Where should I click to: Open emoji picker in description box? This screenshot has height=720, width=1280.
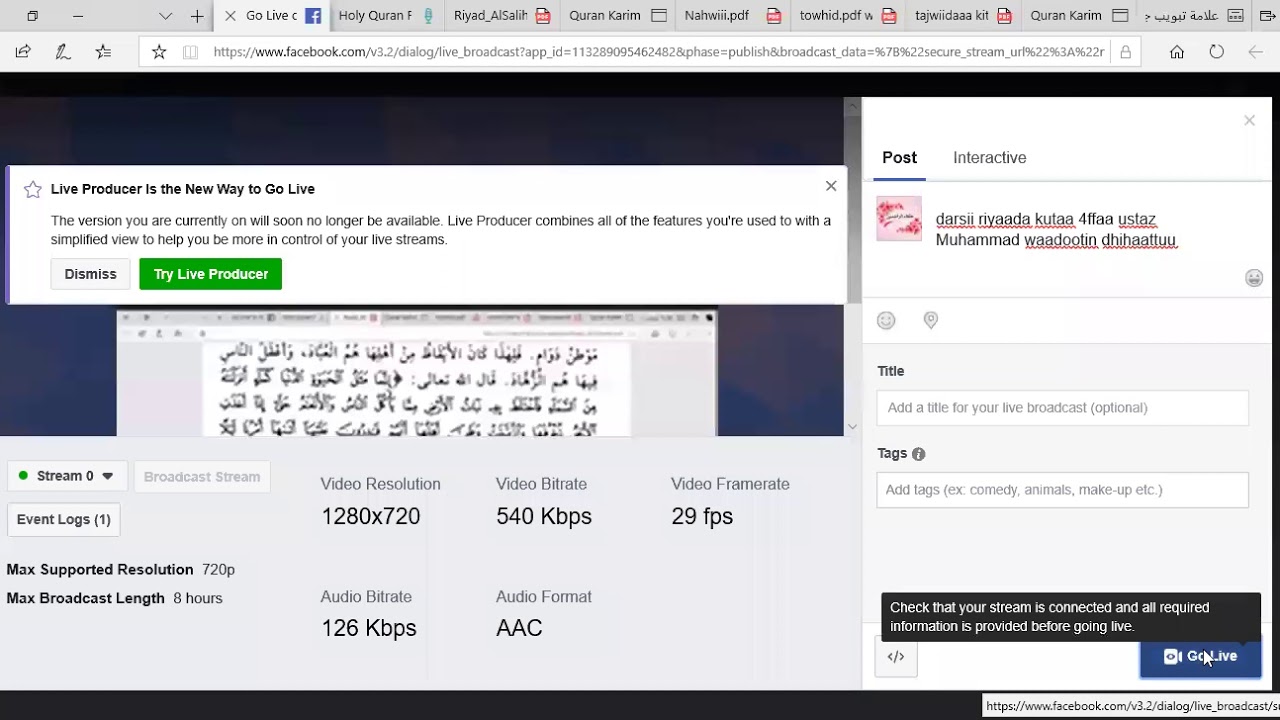[x=1254, y=278]
